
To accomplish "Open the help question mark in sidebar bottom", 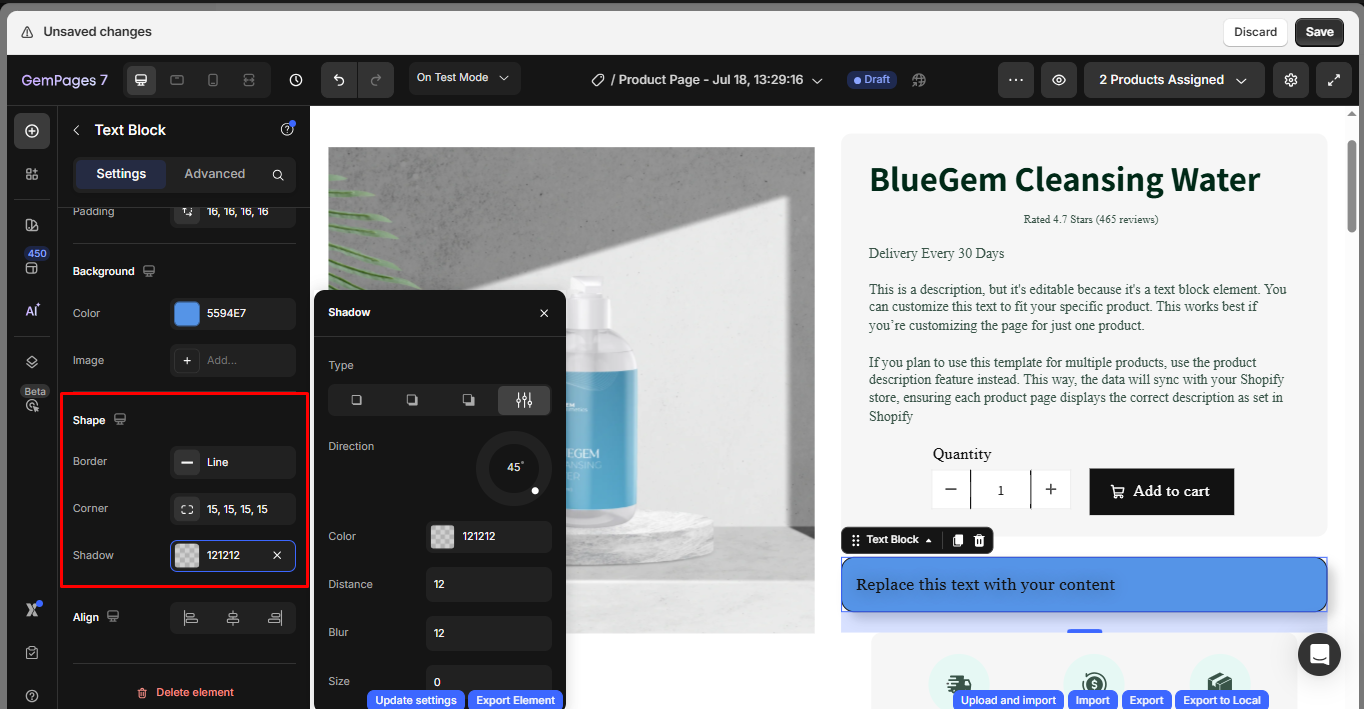I will coord(32,696).
